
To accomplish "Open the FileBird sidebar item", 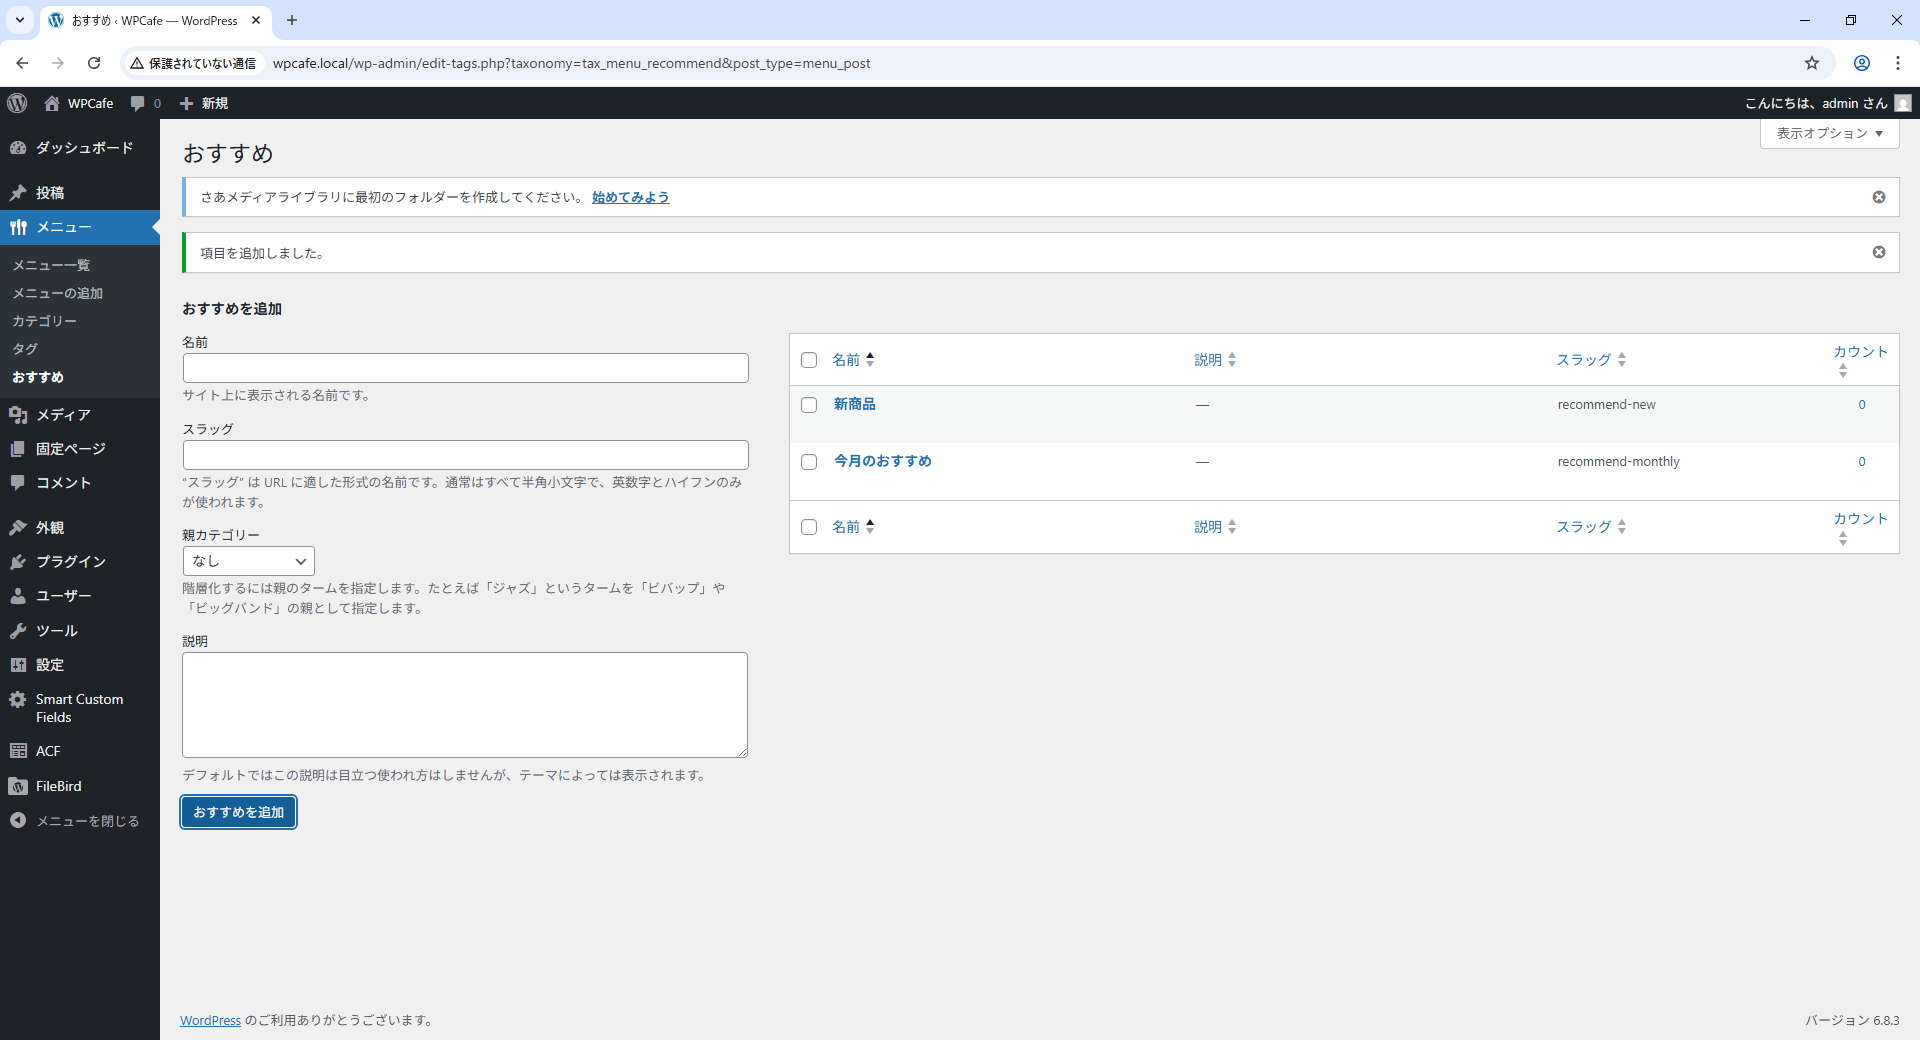I will tap(58, 786).
